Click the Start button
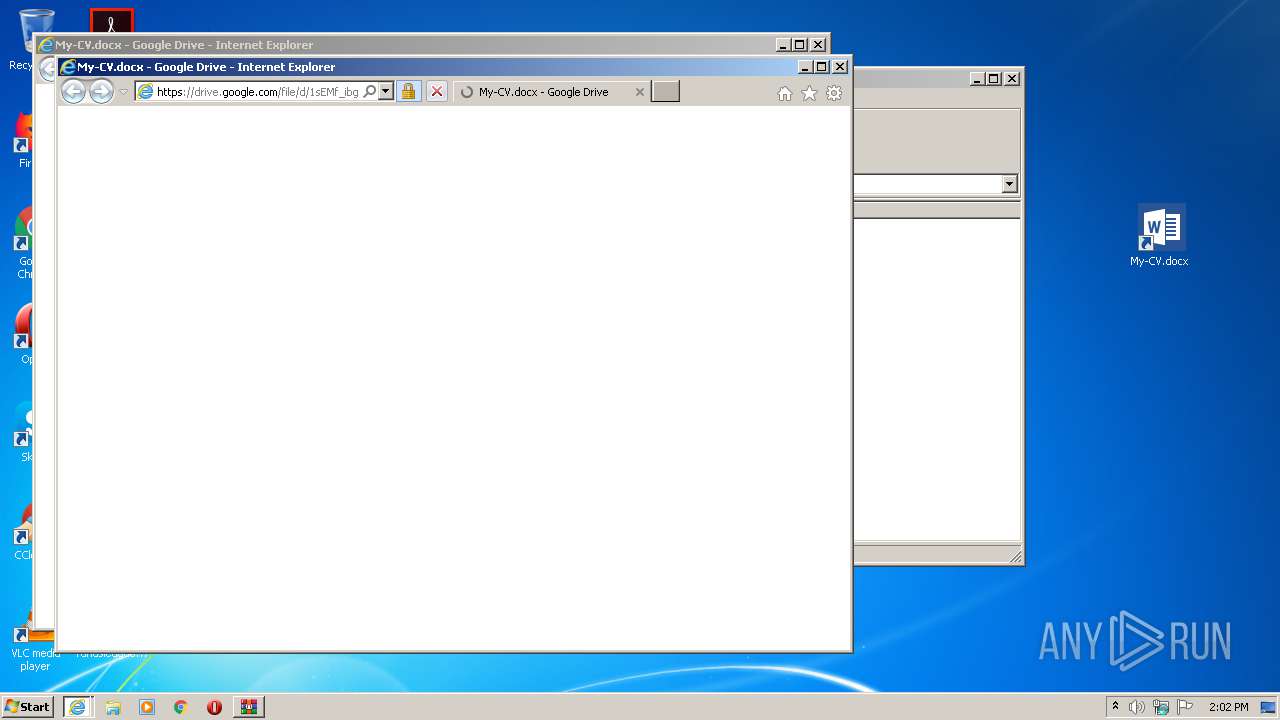The width and height of the screenshot is (1280, 720). pos(28,707)
